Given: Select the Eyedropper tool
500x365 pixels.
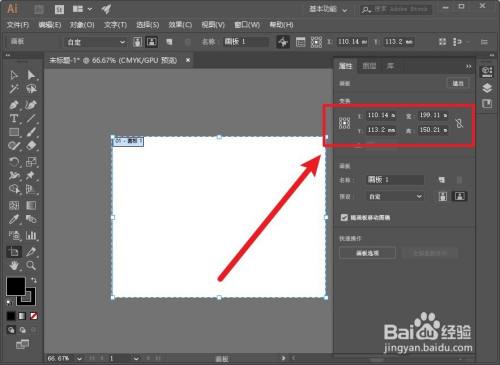Looking at the screenshot, I should pos(14,219).
